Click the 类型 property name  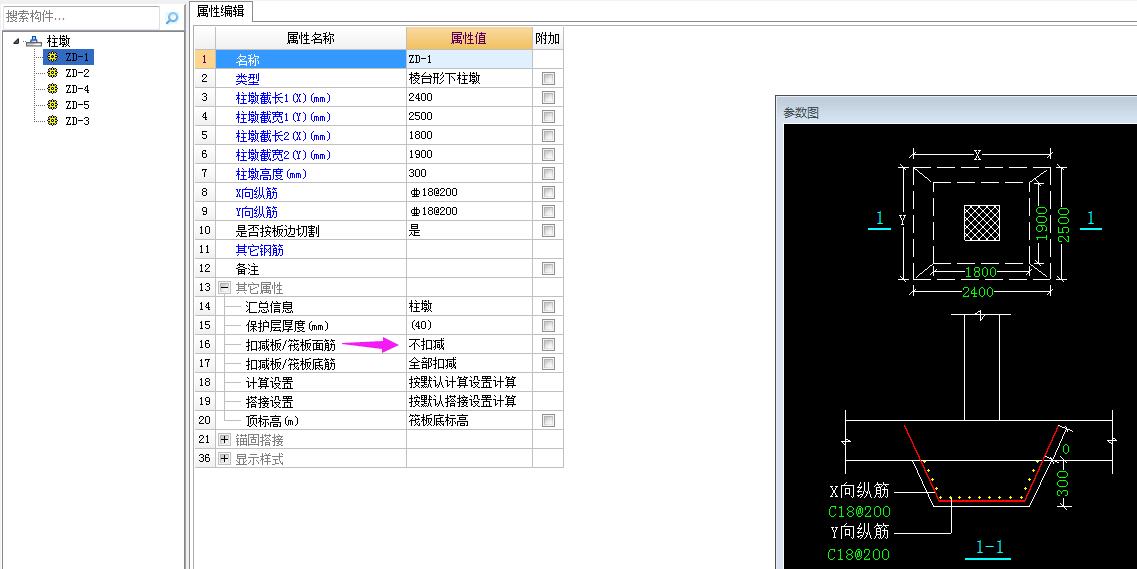tap(247, 79)
